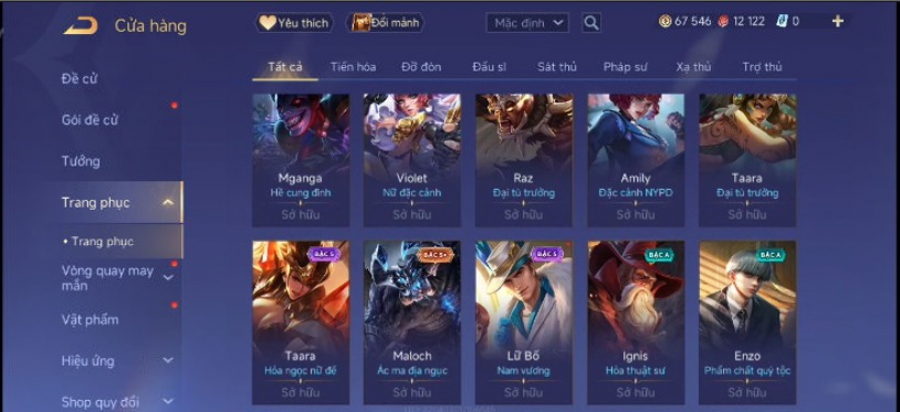Click the plus icon to add currency

[x=837, y=21]
